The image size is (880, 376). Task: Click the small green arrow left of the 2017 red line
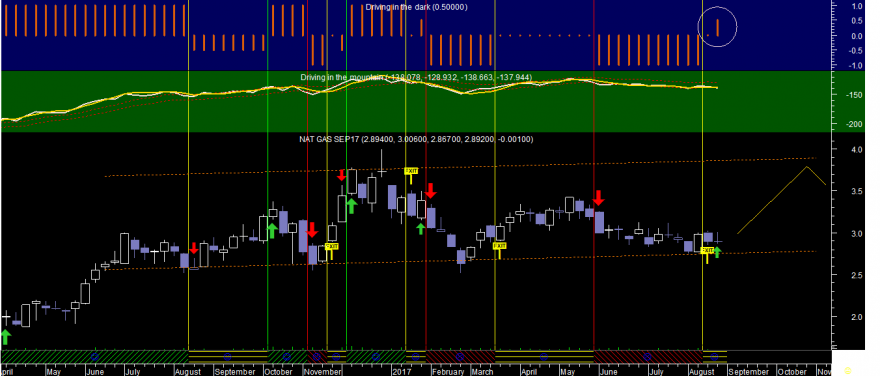pos(421,228)
